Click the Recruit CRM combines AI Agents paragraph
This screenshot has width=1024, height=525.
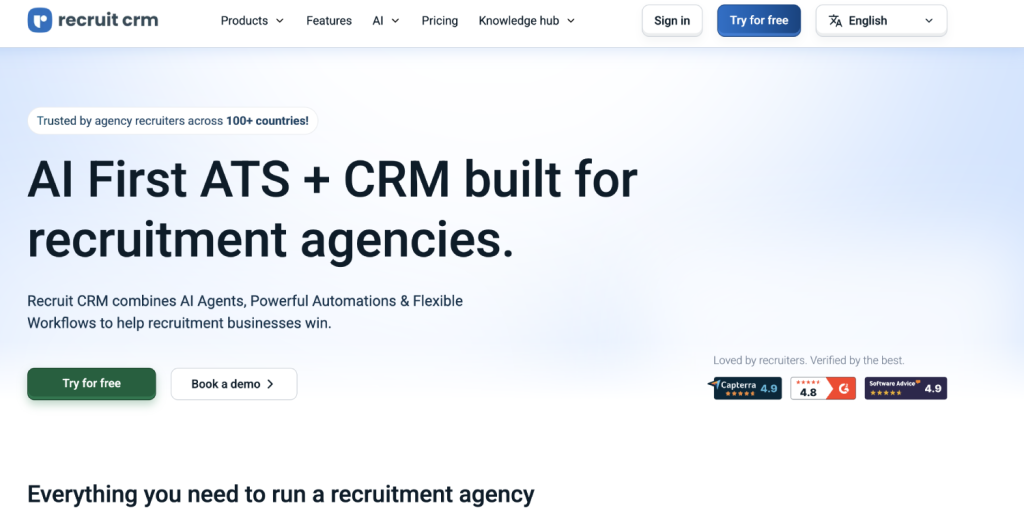(x=245, y=311)
